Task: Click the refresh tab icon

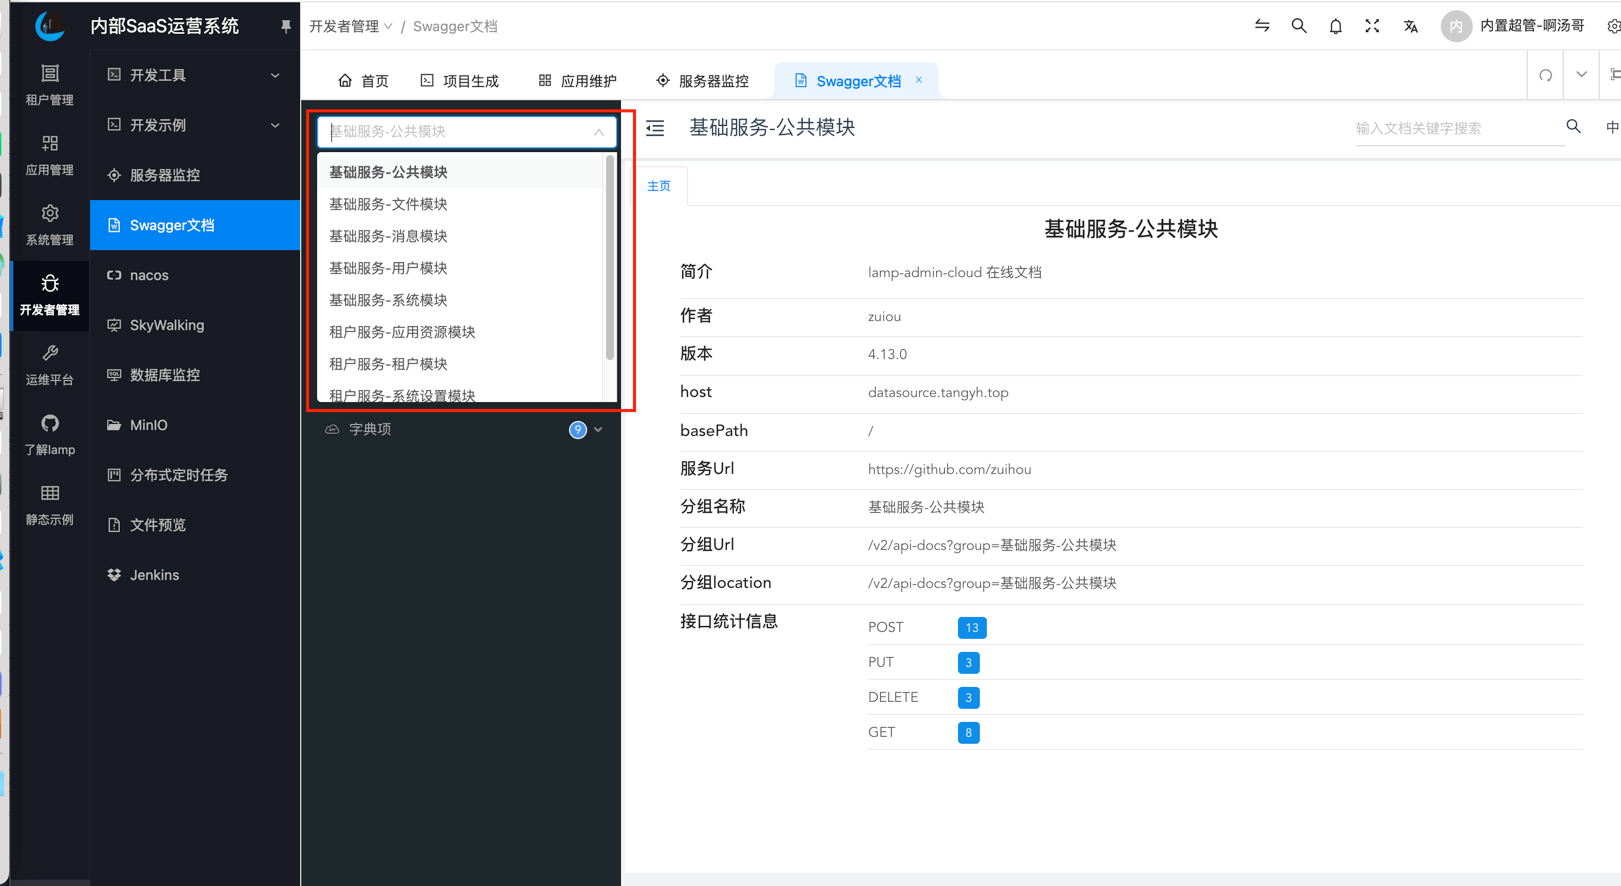Action: click(x=1545, y=76)
